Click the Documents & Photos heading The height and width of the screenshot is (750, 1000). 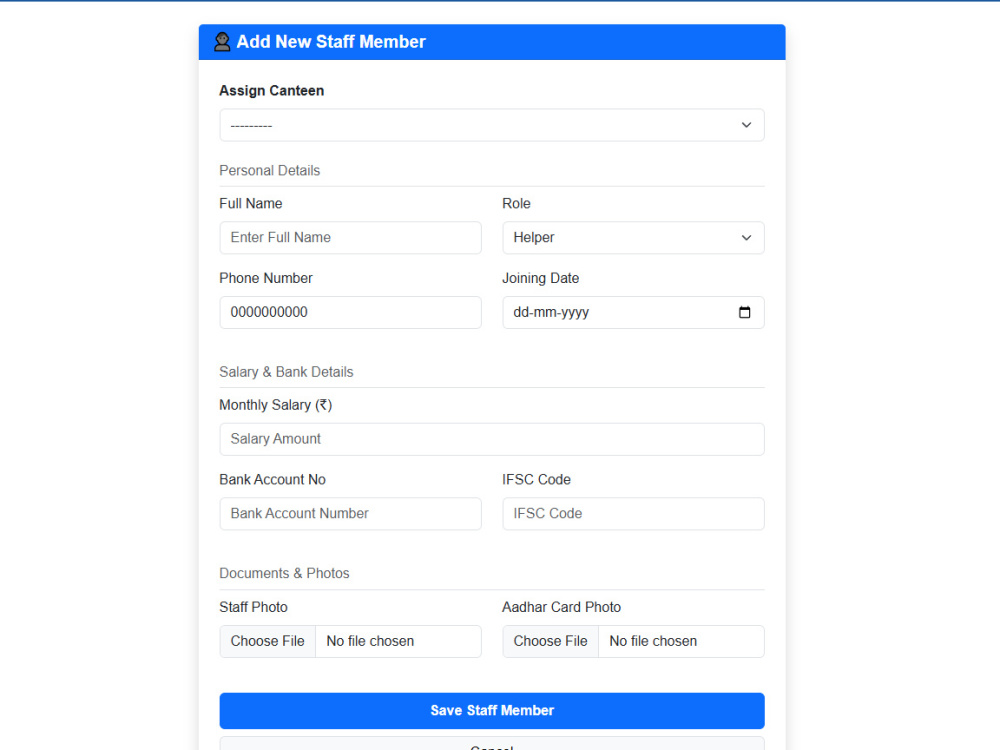284,573
